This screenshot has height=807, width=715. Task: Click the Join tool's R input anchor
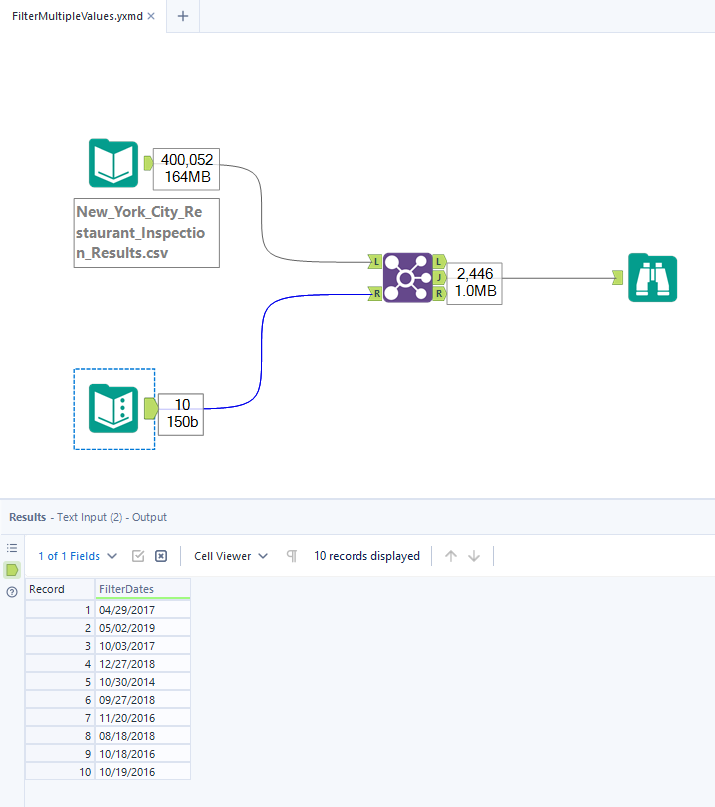tap(375, 293)
